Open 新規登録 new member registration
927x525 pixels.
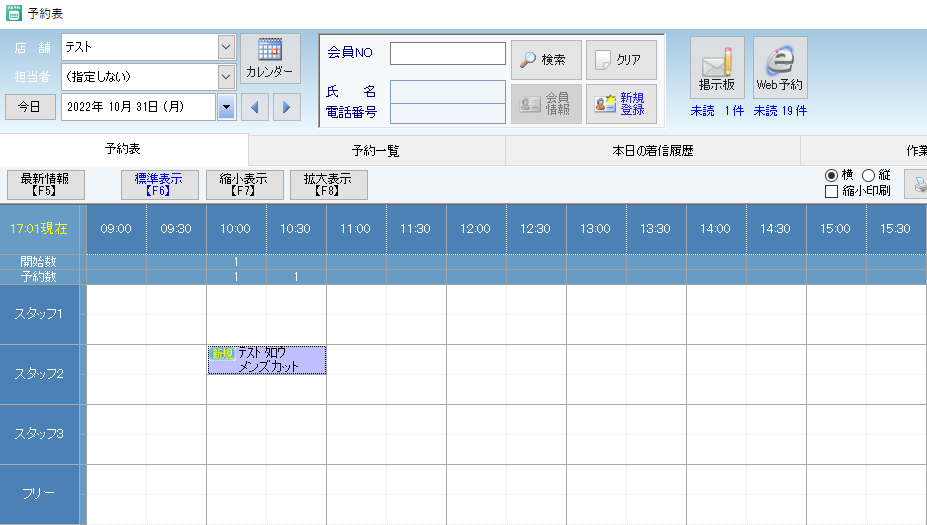coord(621,104)
